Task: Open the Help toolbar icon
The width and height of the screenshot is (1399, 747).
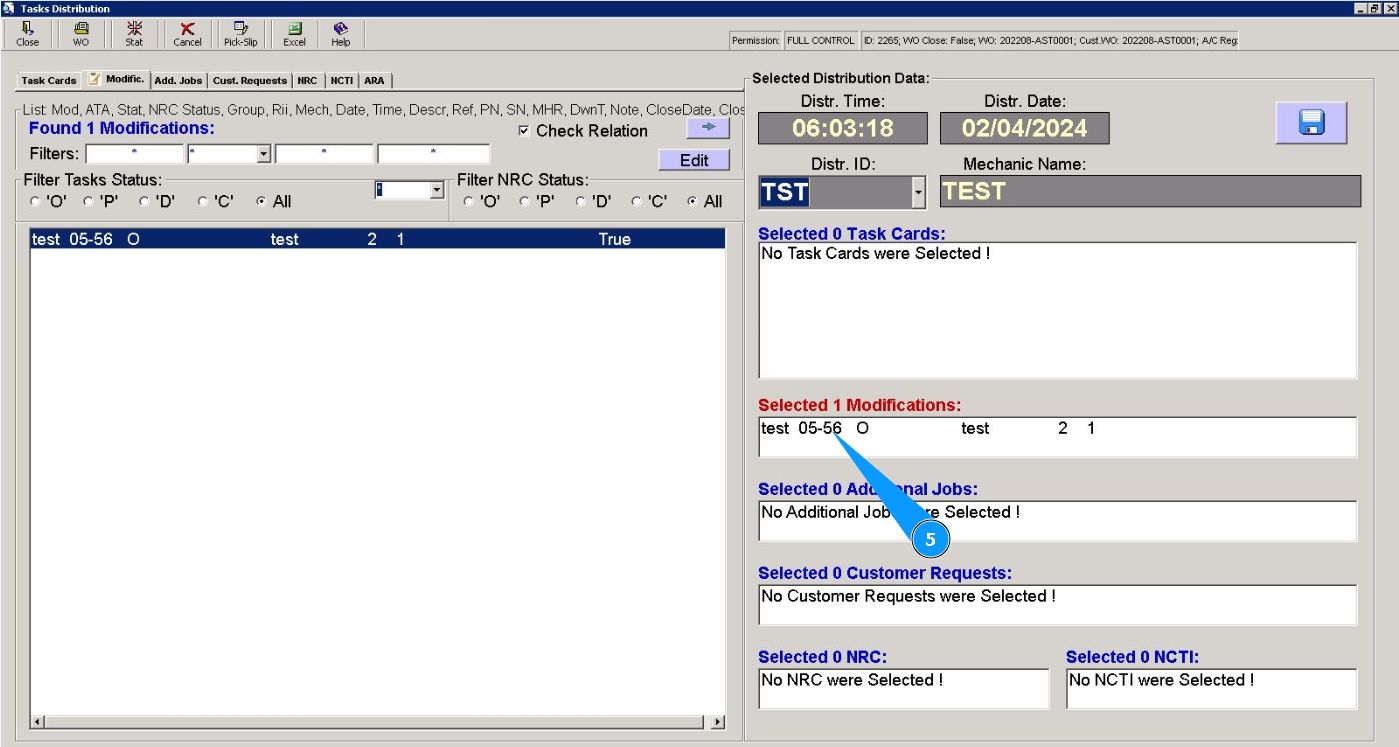Action: coord(341,34)
